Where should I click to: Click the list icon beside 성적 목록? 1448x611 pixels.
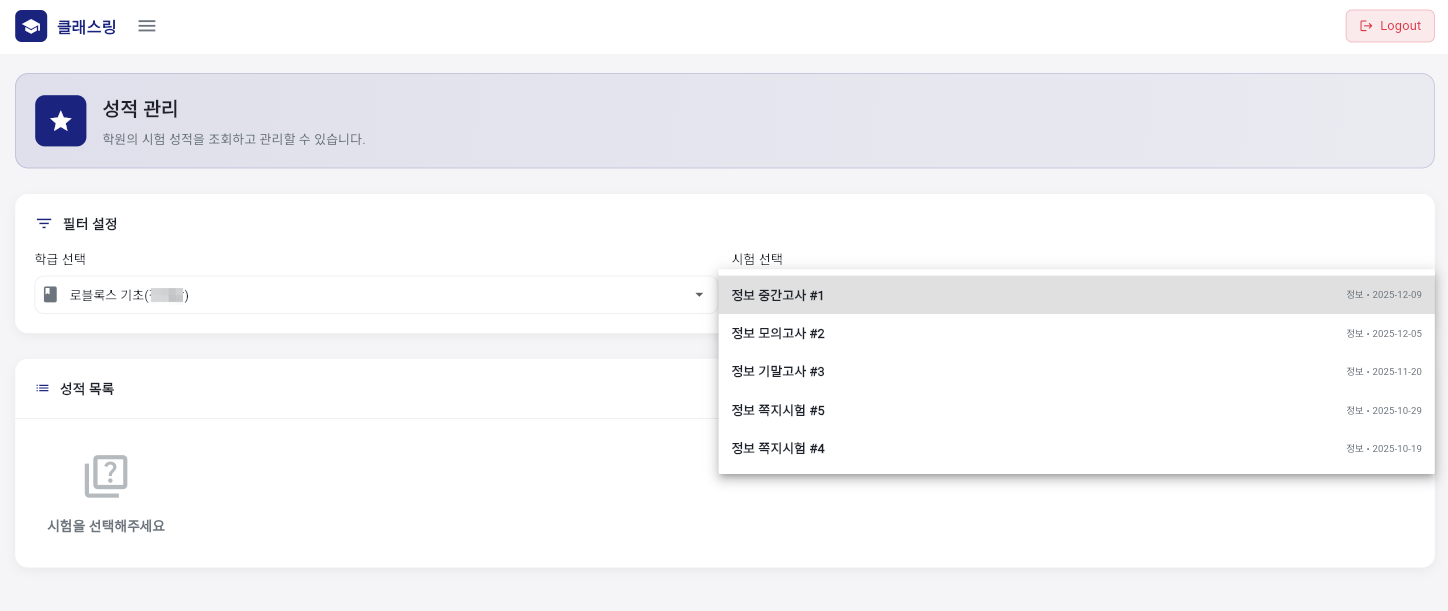coord(43,388)
